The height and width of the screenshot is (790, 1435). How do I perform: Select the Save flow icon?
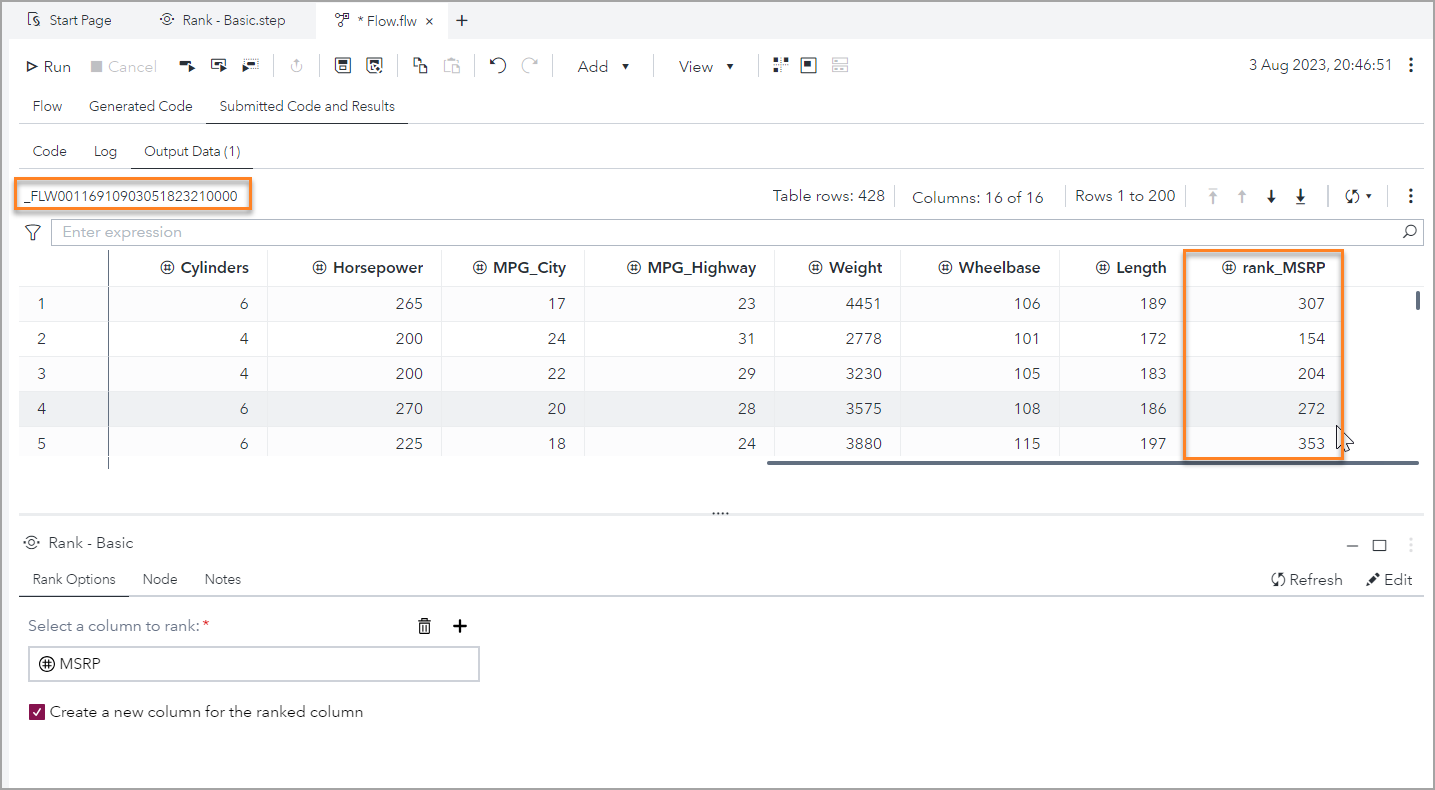tap(343, 66)
